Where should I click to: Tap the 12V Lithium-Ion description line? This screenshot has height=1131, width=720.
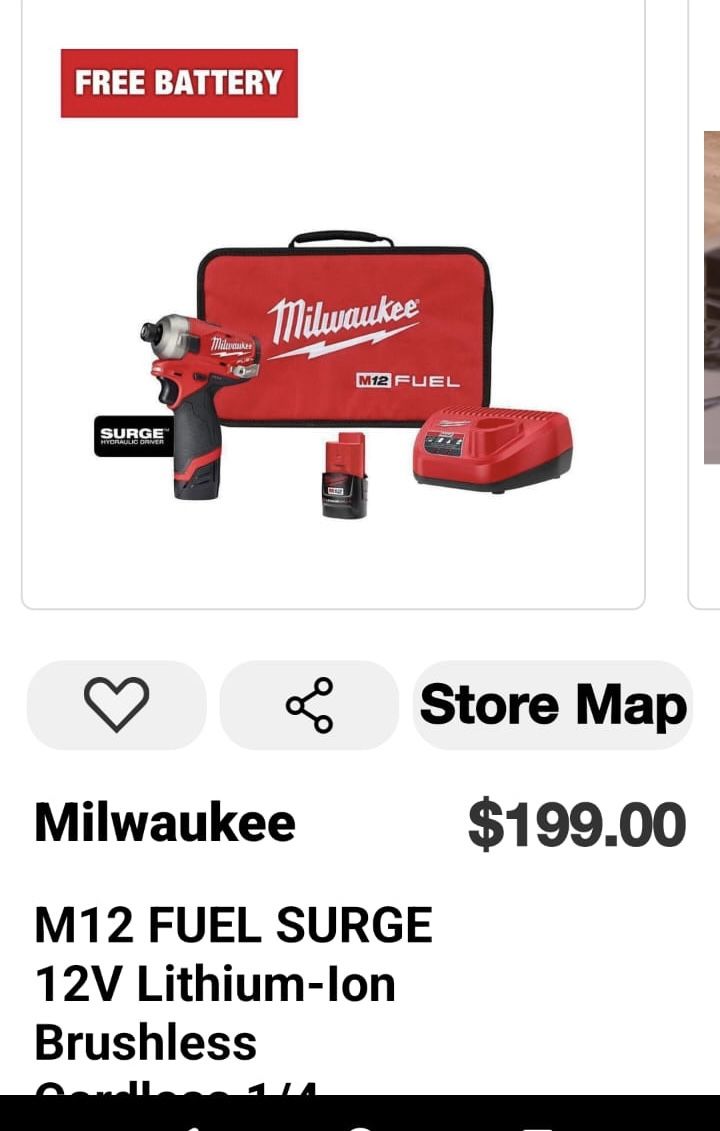[x=215, y=984]
